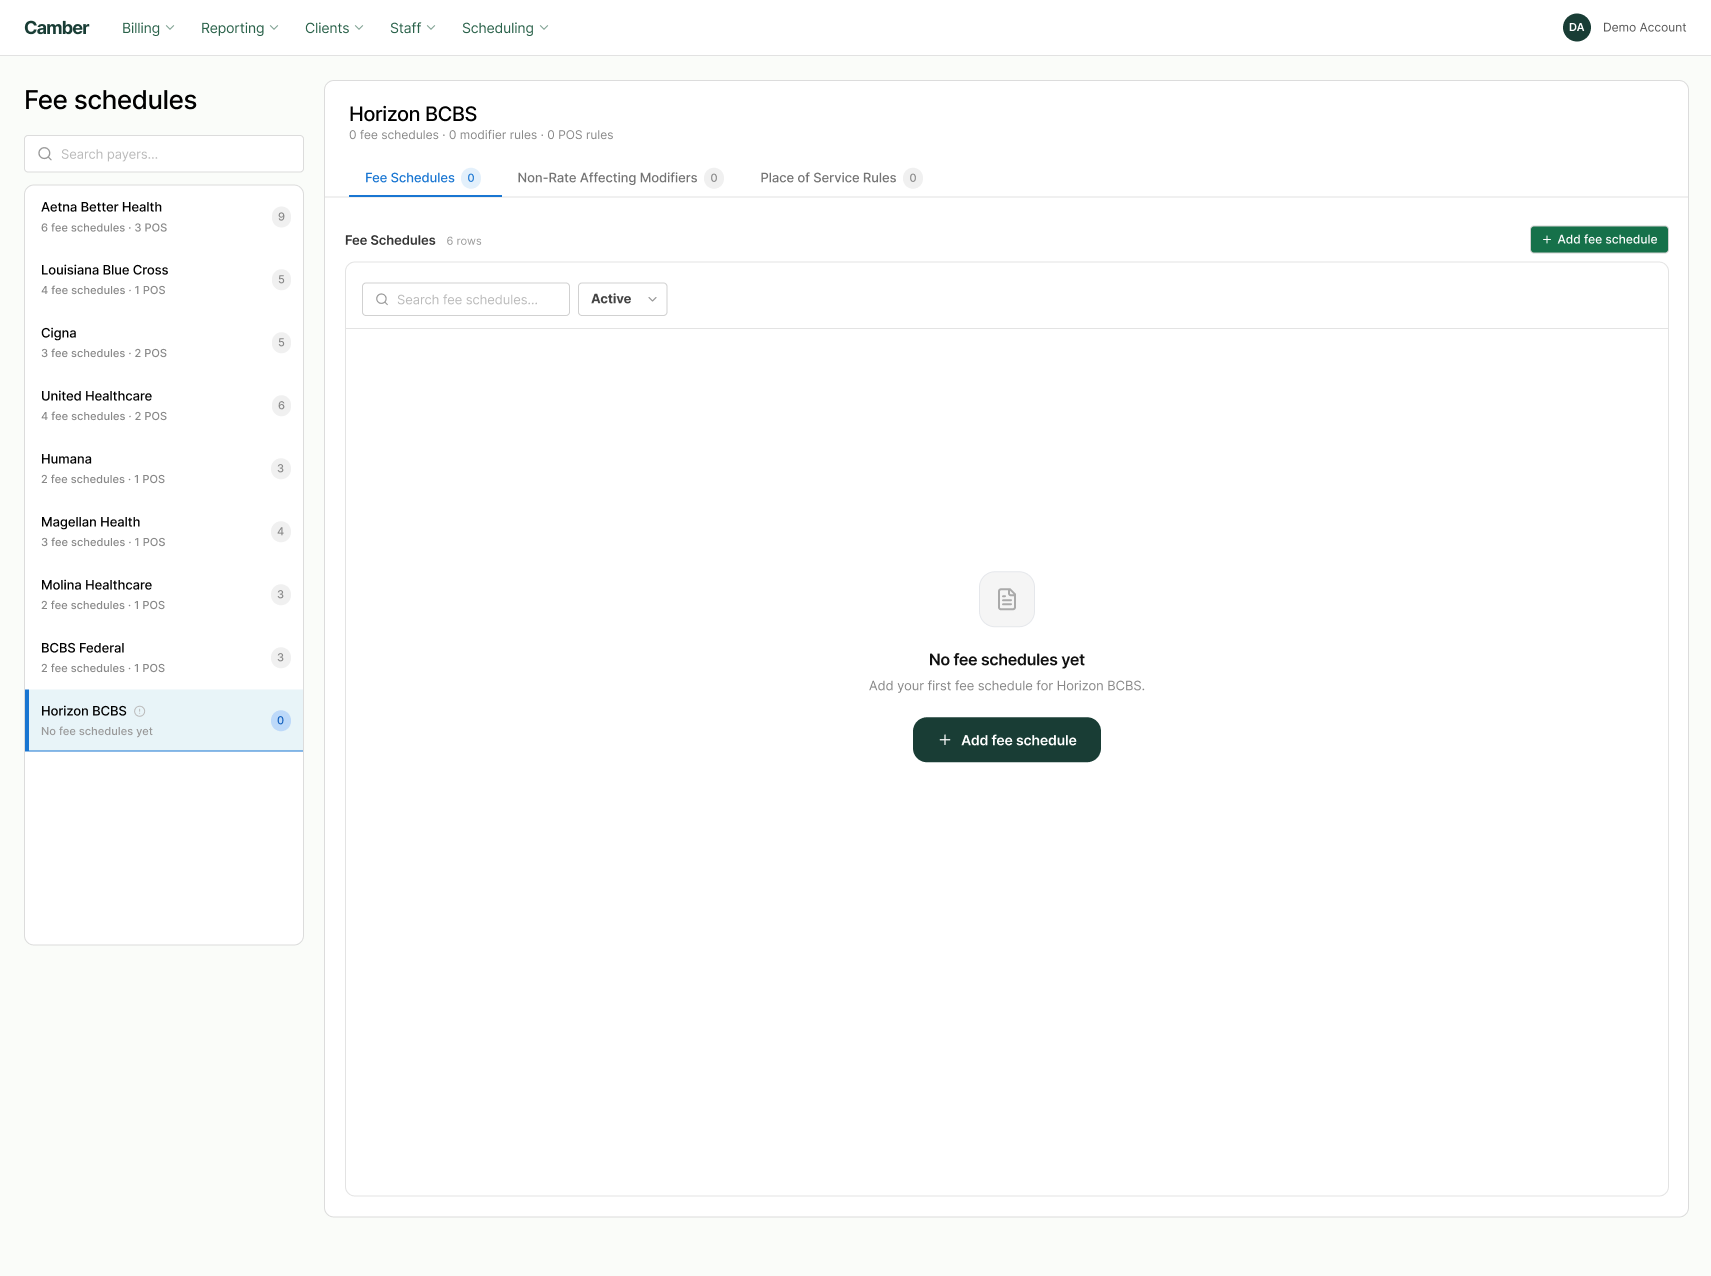The height and width of the screenshot is (1276, 1711).
Task: Open United Healthcare fee schedules
Action: pyautogui.click(x=164, y=406)
